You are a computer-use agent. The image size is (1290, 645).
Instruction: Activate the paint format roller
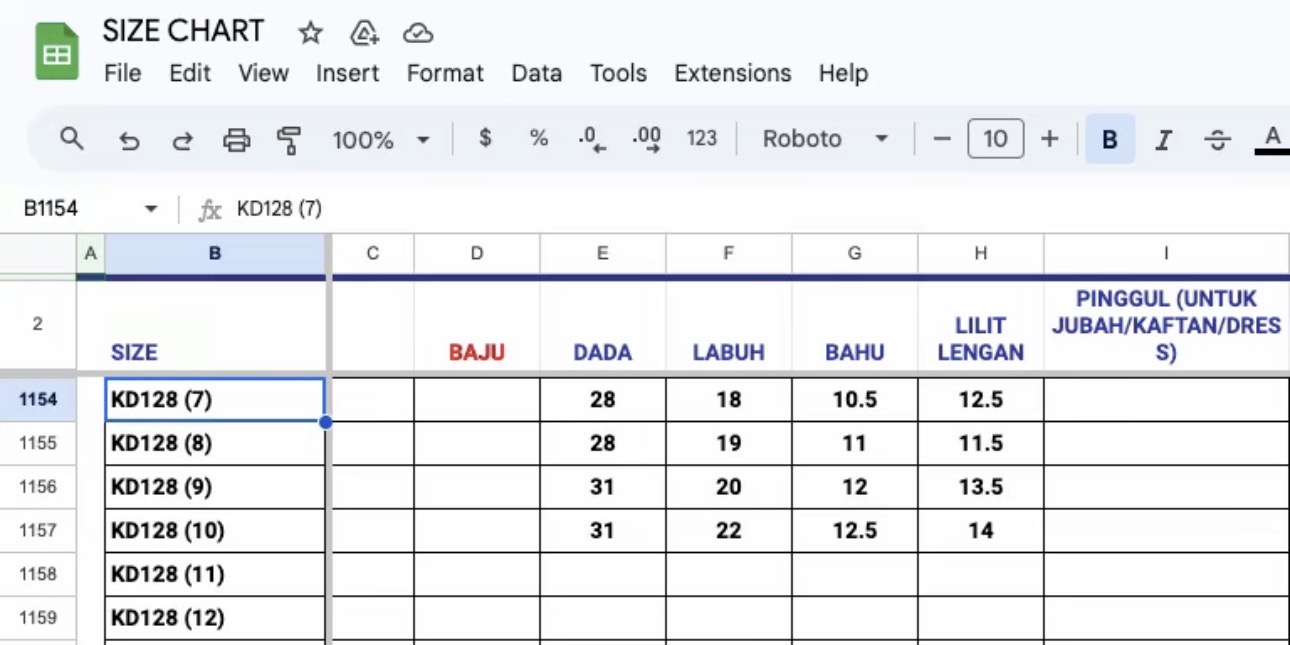coord(289,140)
